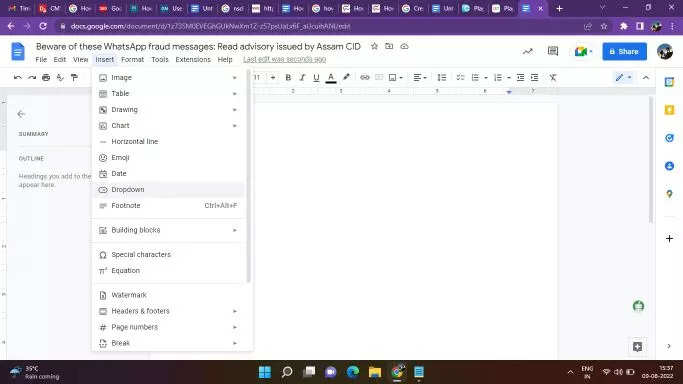Apply Underline formatting
683x384 pixels.
(316, 77)
